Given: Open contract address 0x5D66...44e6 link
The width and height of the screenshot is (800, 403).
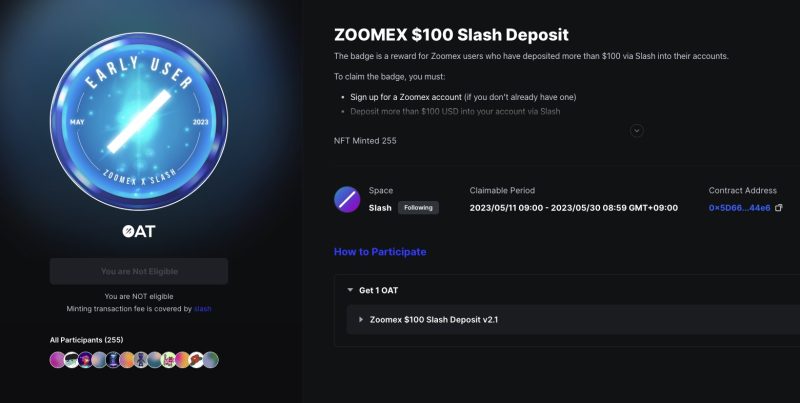Looking at the screenshot, I should coord(739,208).
